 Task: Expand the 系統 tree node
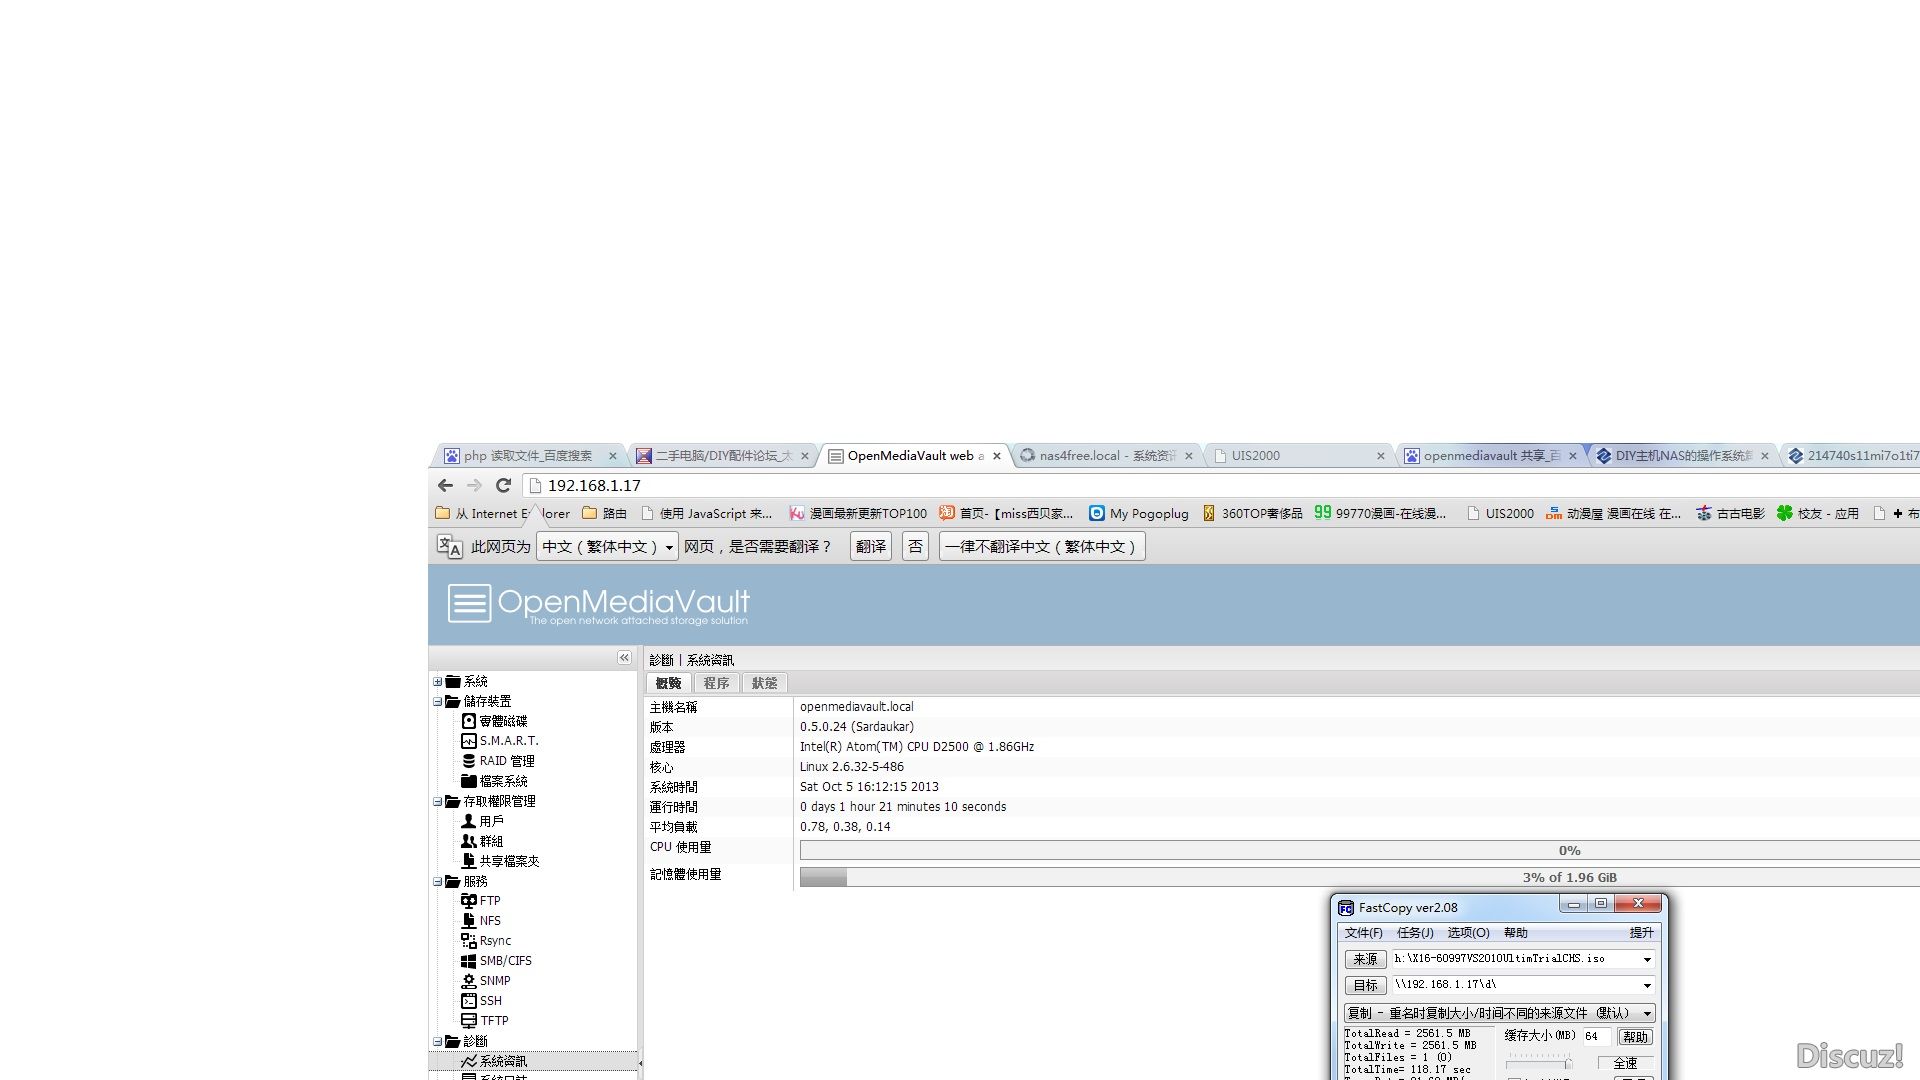point(437,682)
